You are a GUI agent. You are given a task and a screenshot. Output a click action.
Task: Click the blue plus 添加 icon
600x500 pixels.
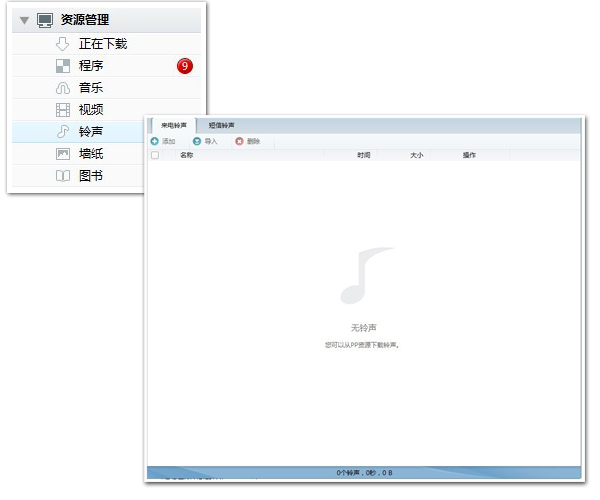point(155,142)
